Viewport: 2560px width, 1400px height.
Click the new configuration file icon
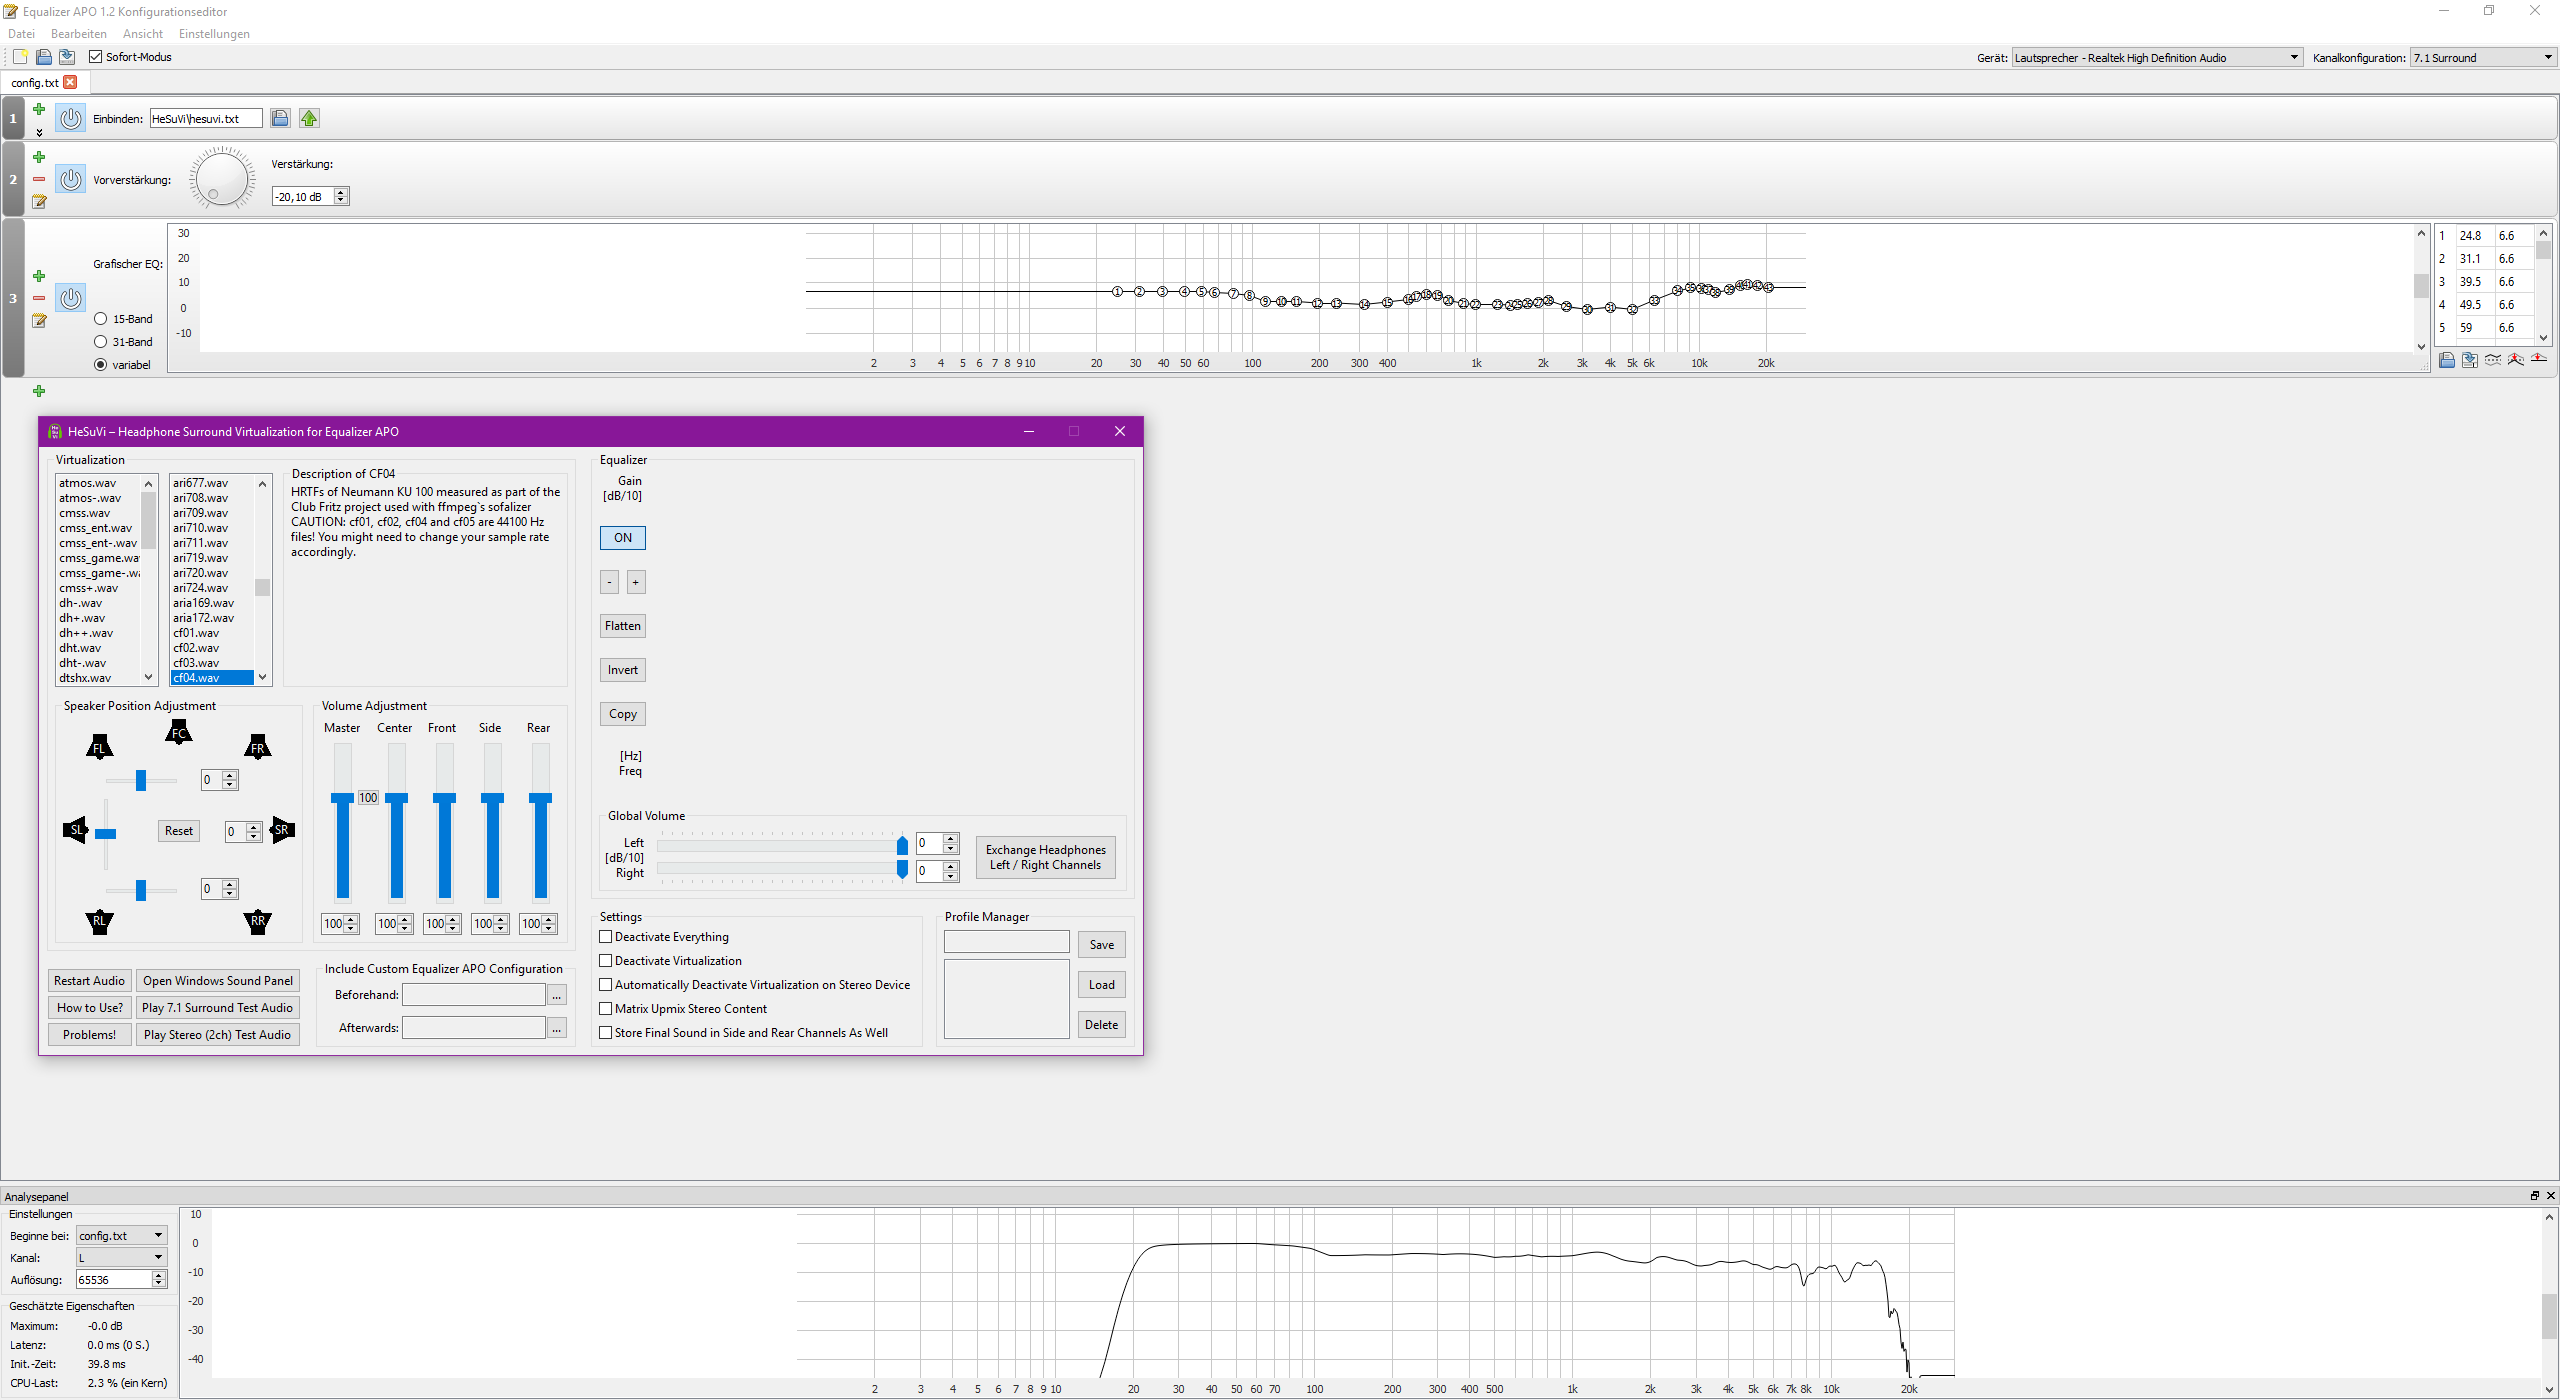tap(20, 57)
